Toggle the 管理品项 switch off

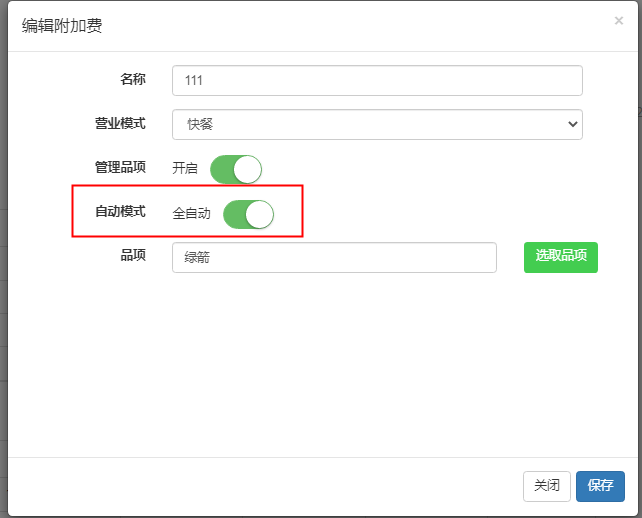pyautogui.click(x=235, y=169)
